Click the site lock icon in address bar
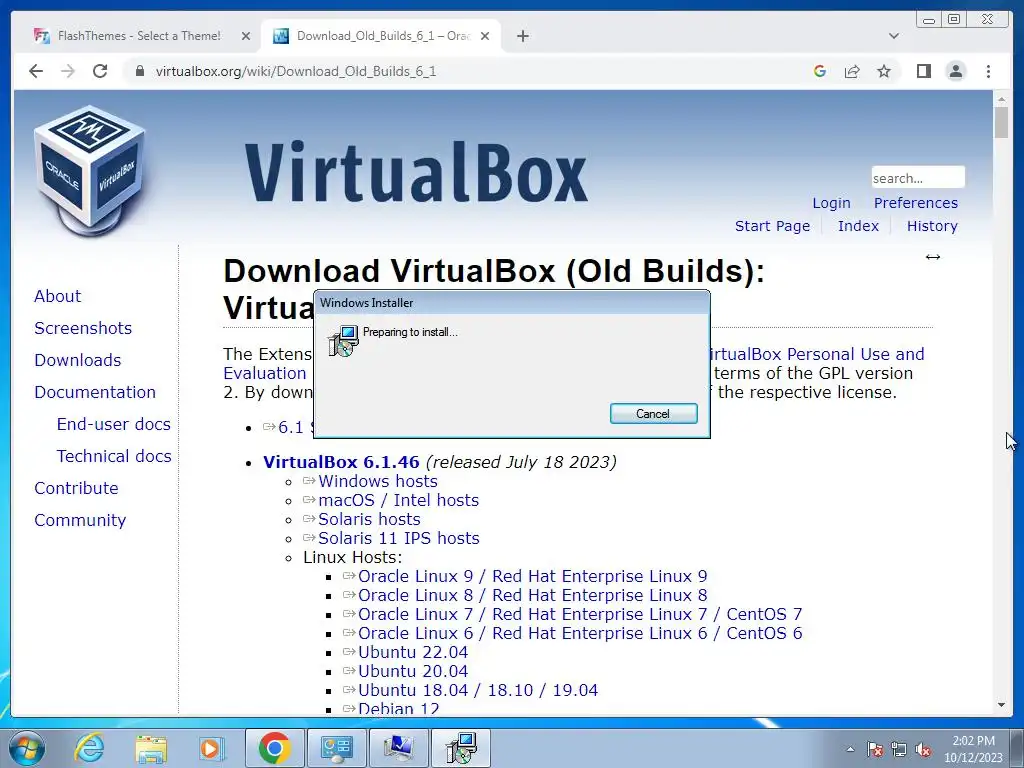Viewport: 1024px width, 768px height. coord(139,71)
